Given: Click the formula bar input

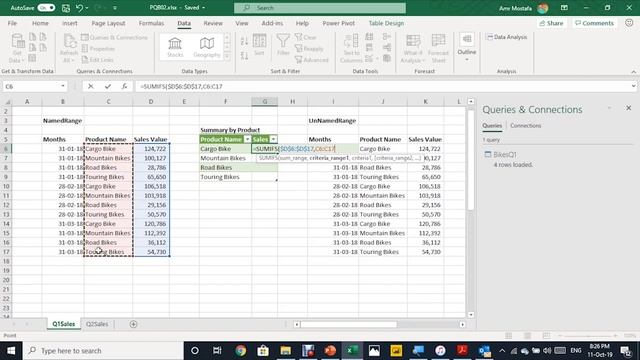Looking at the screenshot, I should (x=382, y=86).
